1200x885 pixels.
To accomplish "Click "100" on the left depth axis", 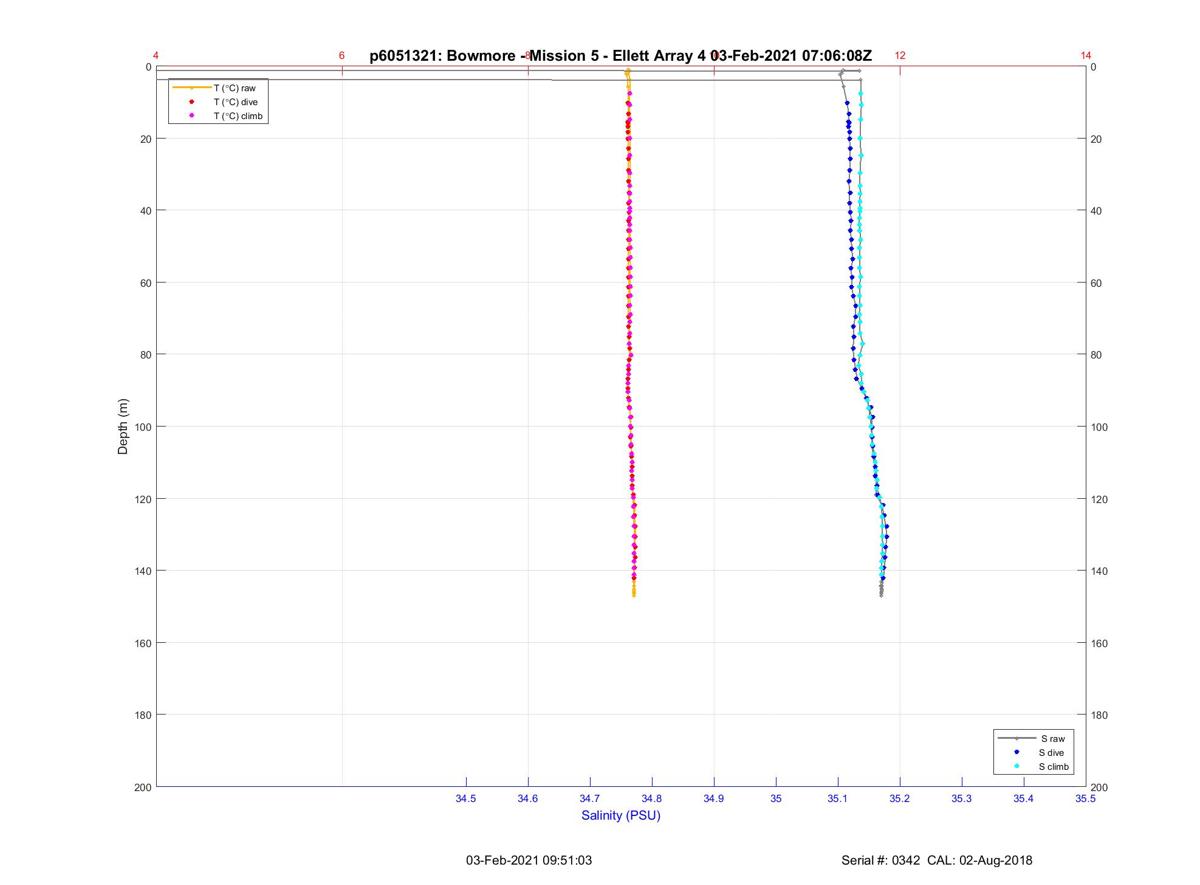I will [141, 427].
